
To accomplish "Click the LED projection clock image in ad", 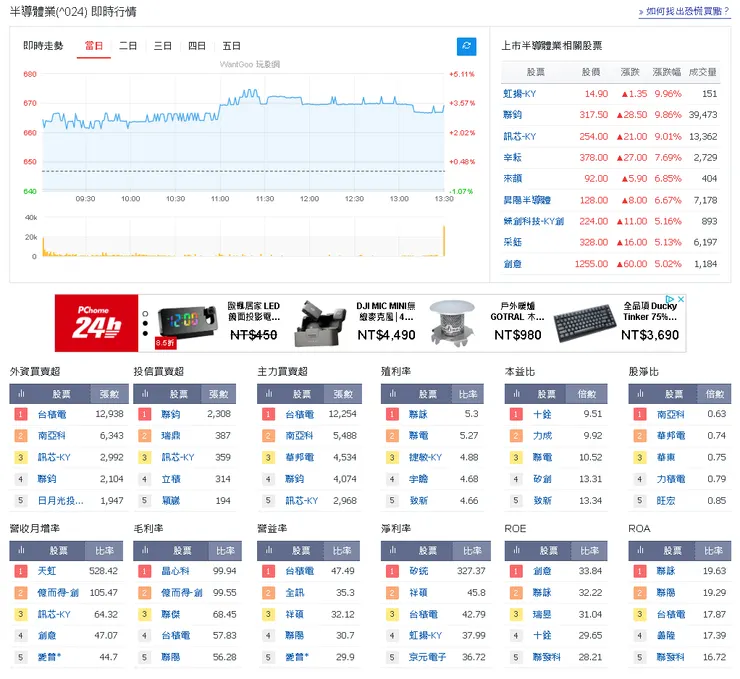I will click(187, 323).
